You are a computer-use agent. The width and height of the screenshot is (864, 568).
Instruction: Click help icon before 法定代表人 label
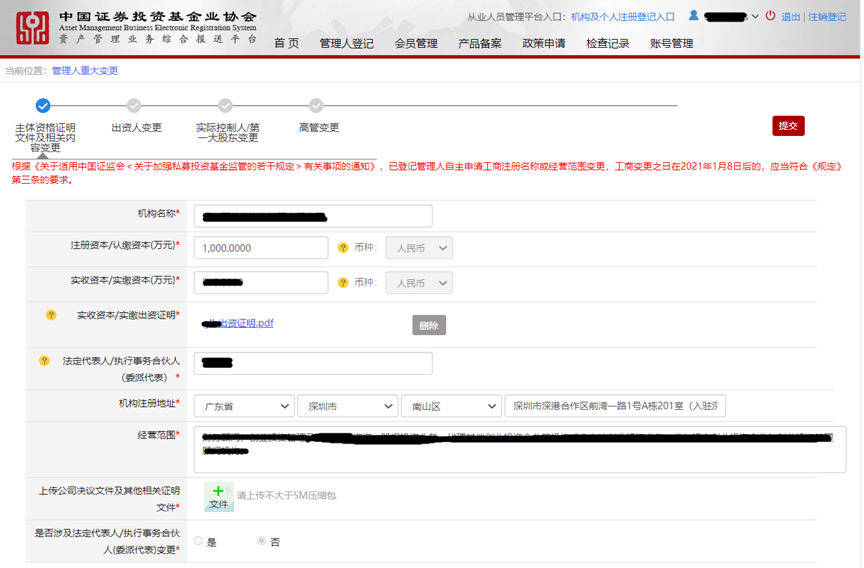coord(44,361)
